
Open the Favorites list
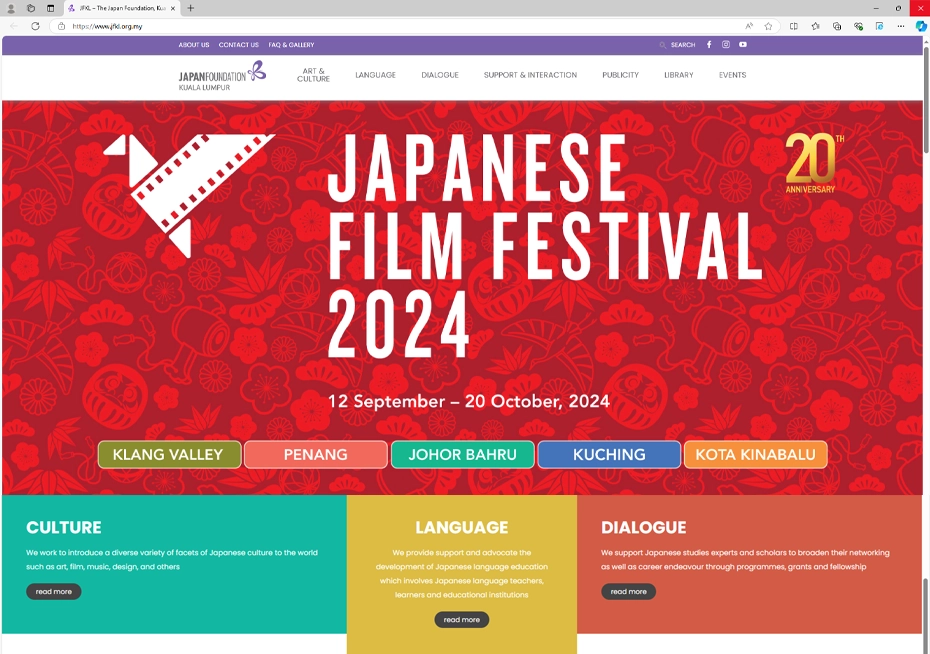pyautogui.click(x=816, y=26)
